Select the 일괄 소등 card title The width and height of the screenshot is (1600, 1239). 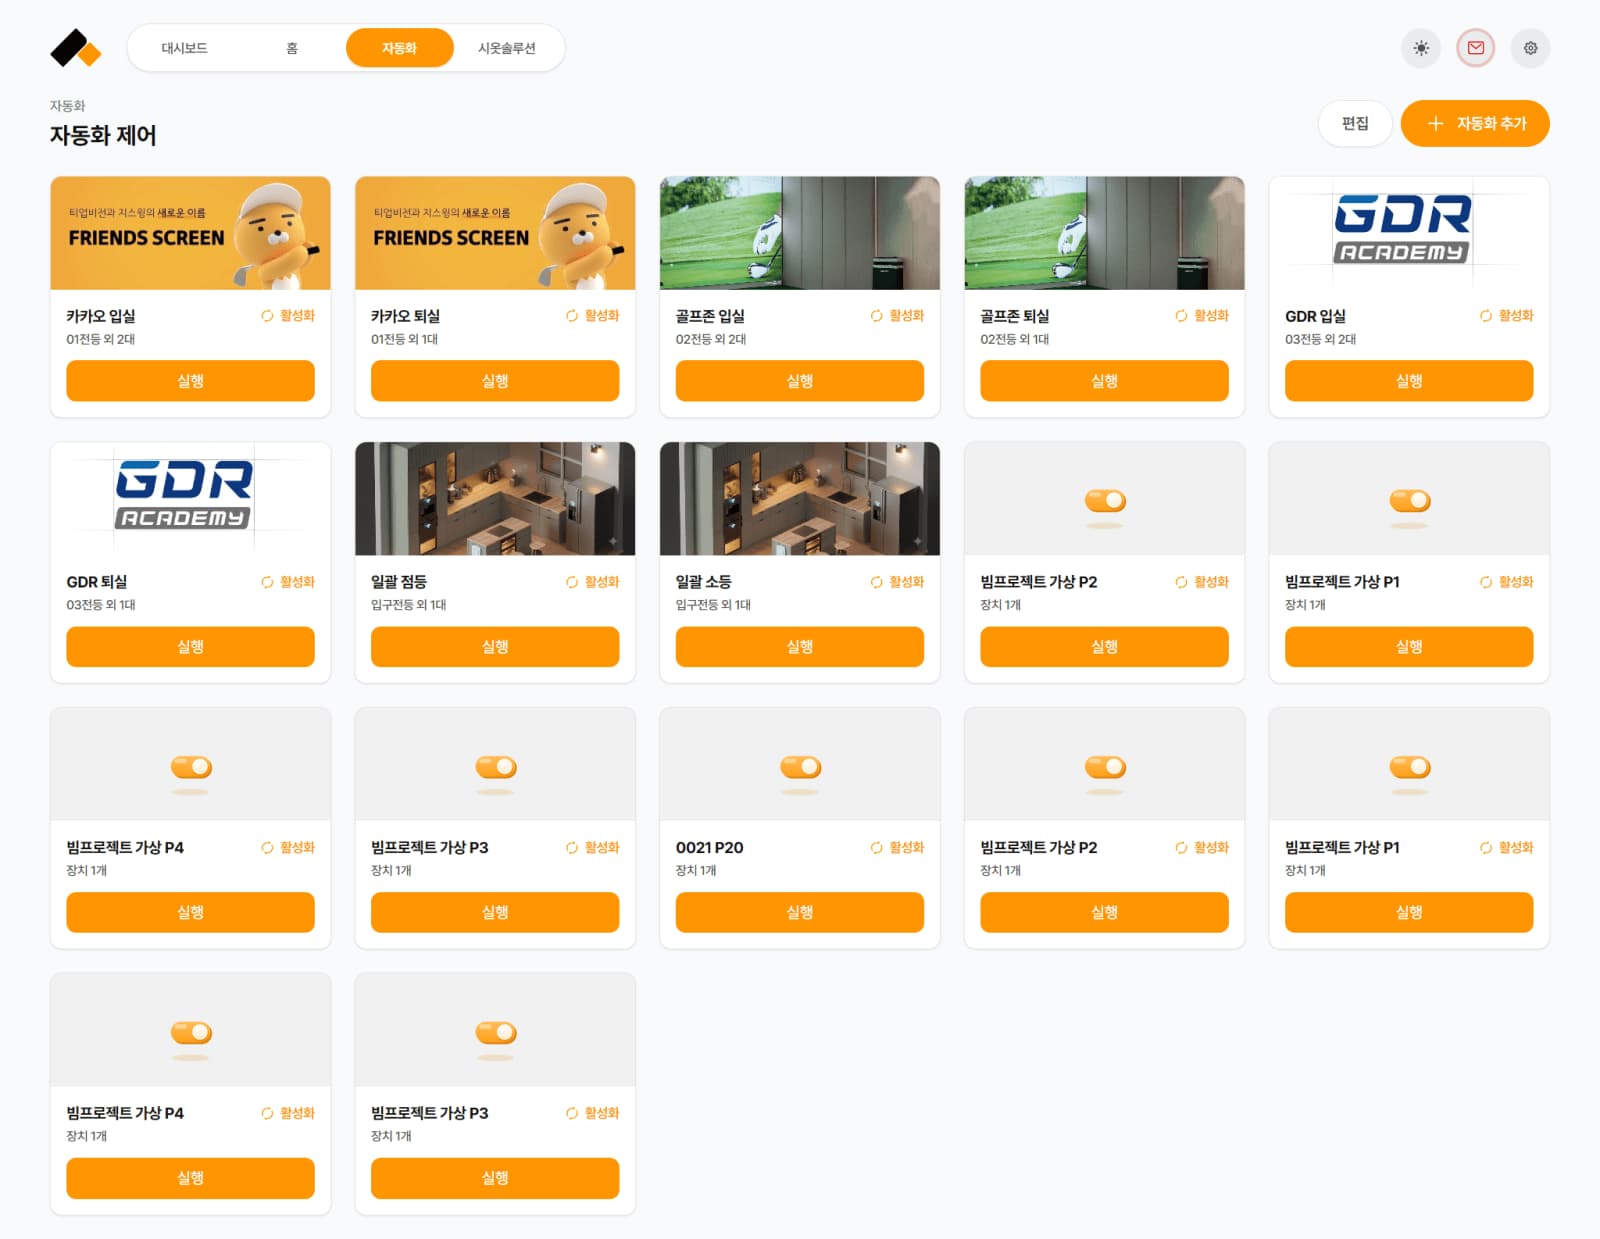[704, 582]
